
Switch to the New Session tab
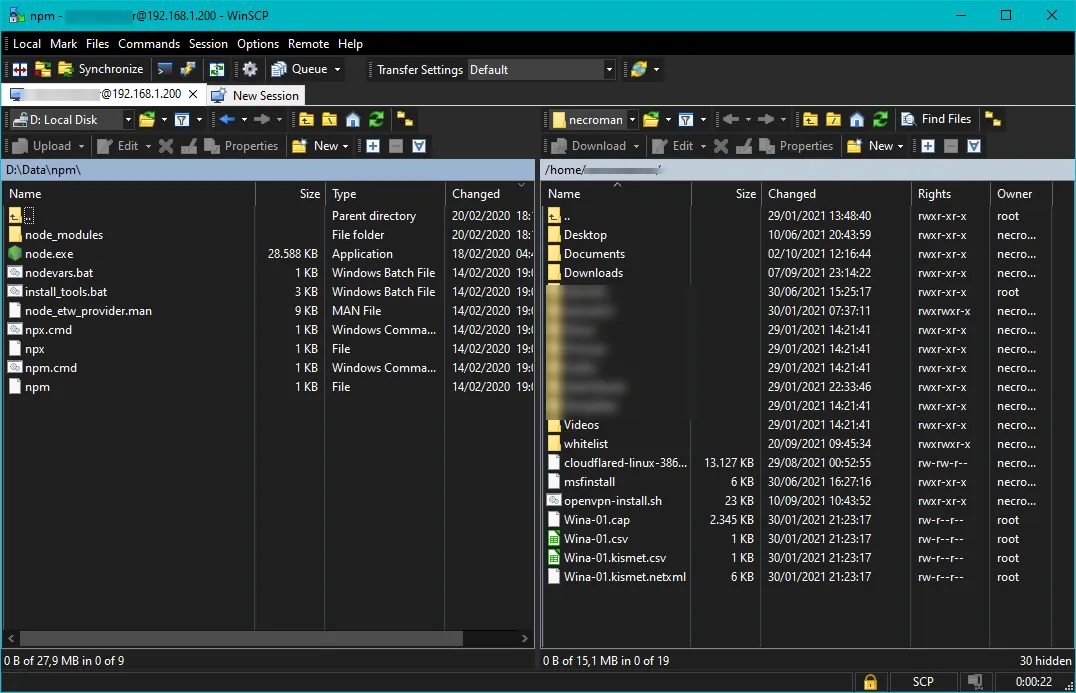tap(256, 95)
